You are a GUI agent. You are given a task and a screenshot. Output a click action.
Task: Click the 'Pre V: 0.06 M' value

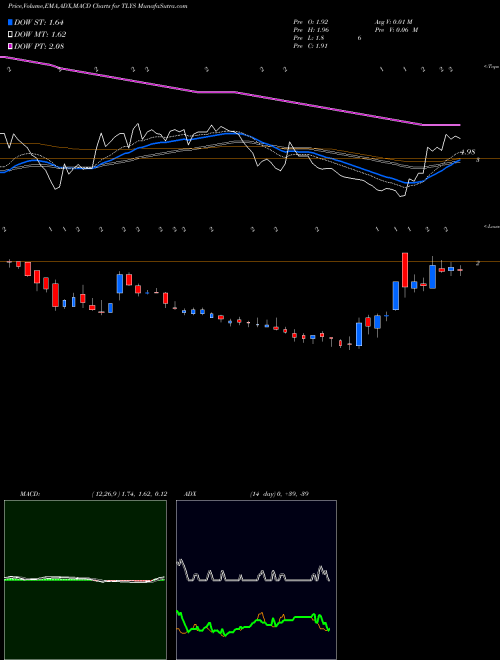pyautogui.click(x=396, y=30)
